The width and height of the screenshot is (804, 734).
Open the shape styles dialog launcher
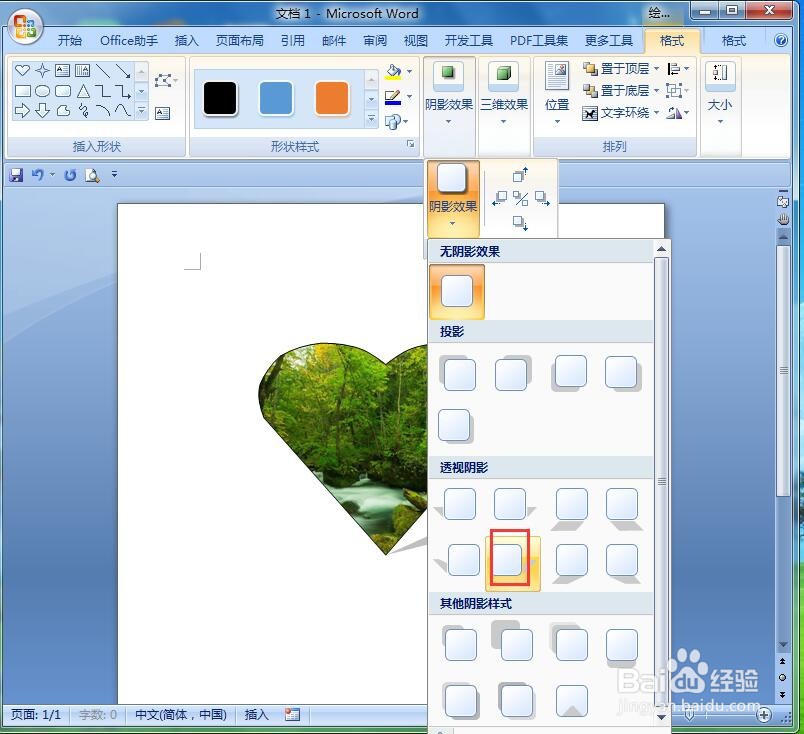pos(410,144)
